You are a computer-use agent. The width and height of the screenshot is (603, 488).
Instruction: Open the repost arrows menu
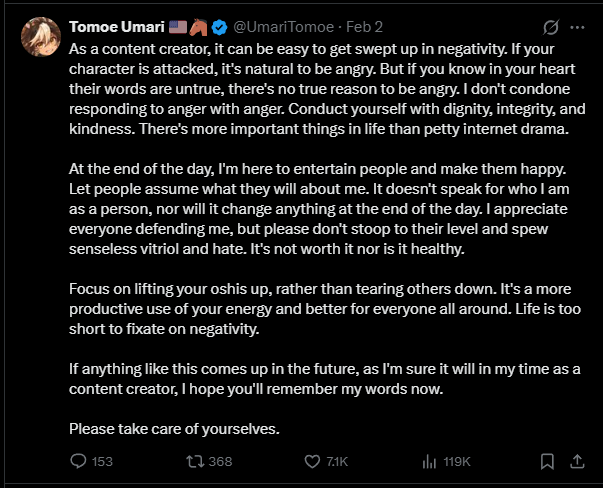pos(196,461)
